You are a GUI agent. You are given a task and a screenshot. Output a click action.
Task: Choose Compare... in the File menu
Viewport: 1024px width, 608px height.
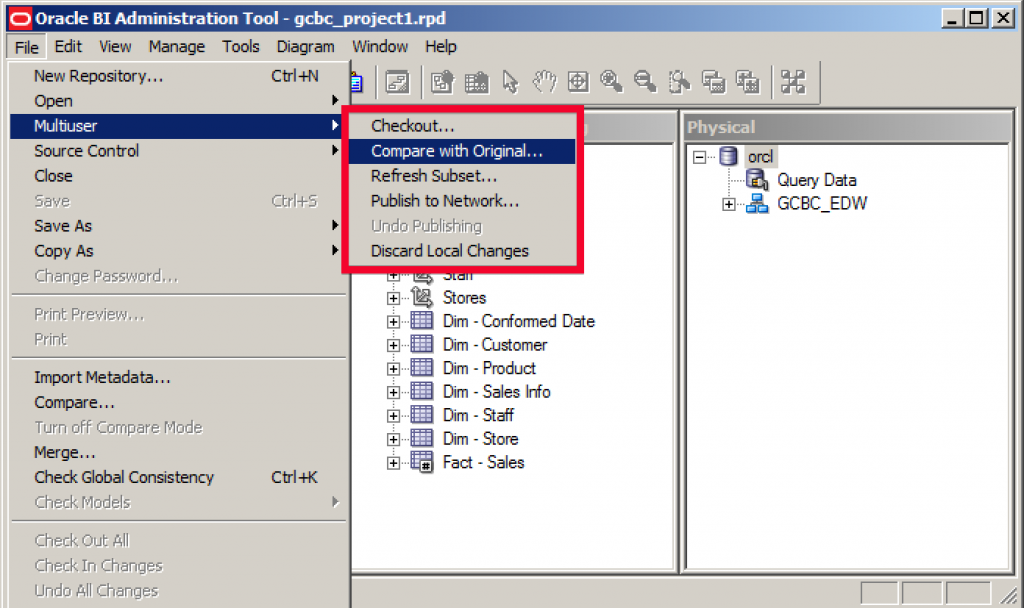(178, 402)
